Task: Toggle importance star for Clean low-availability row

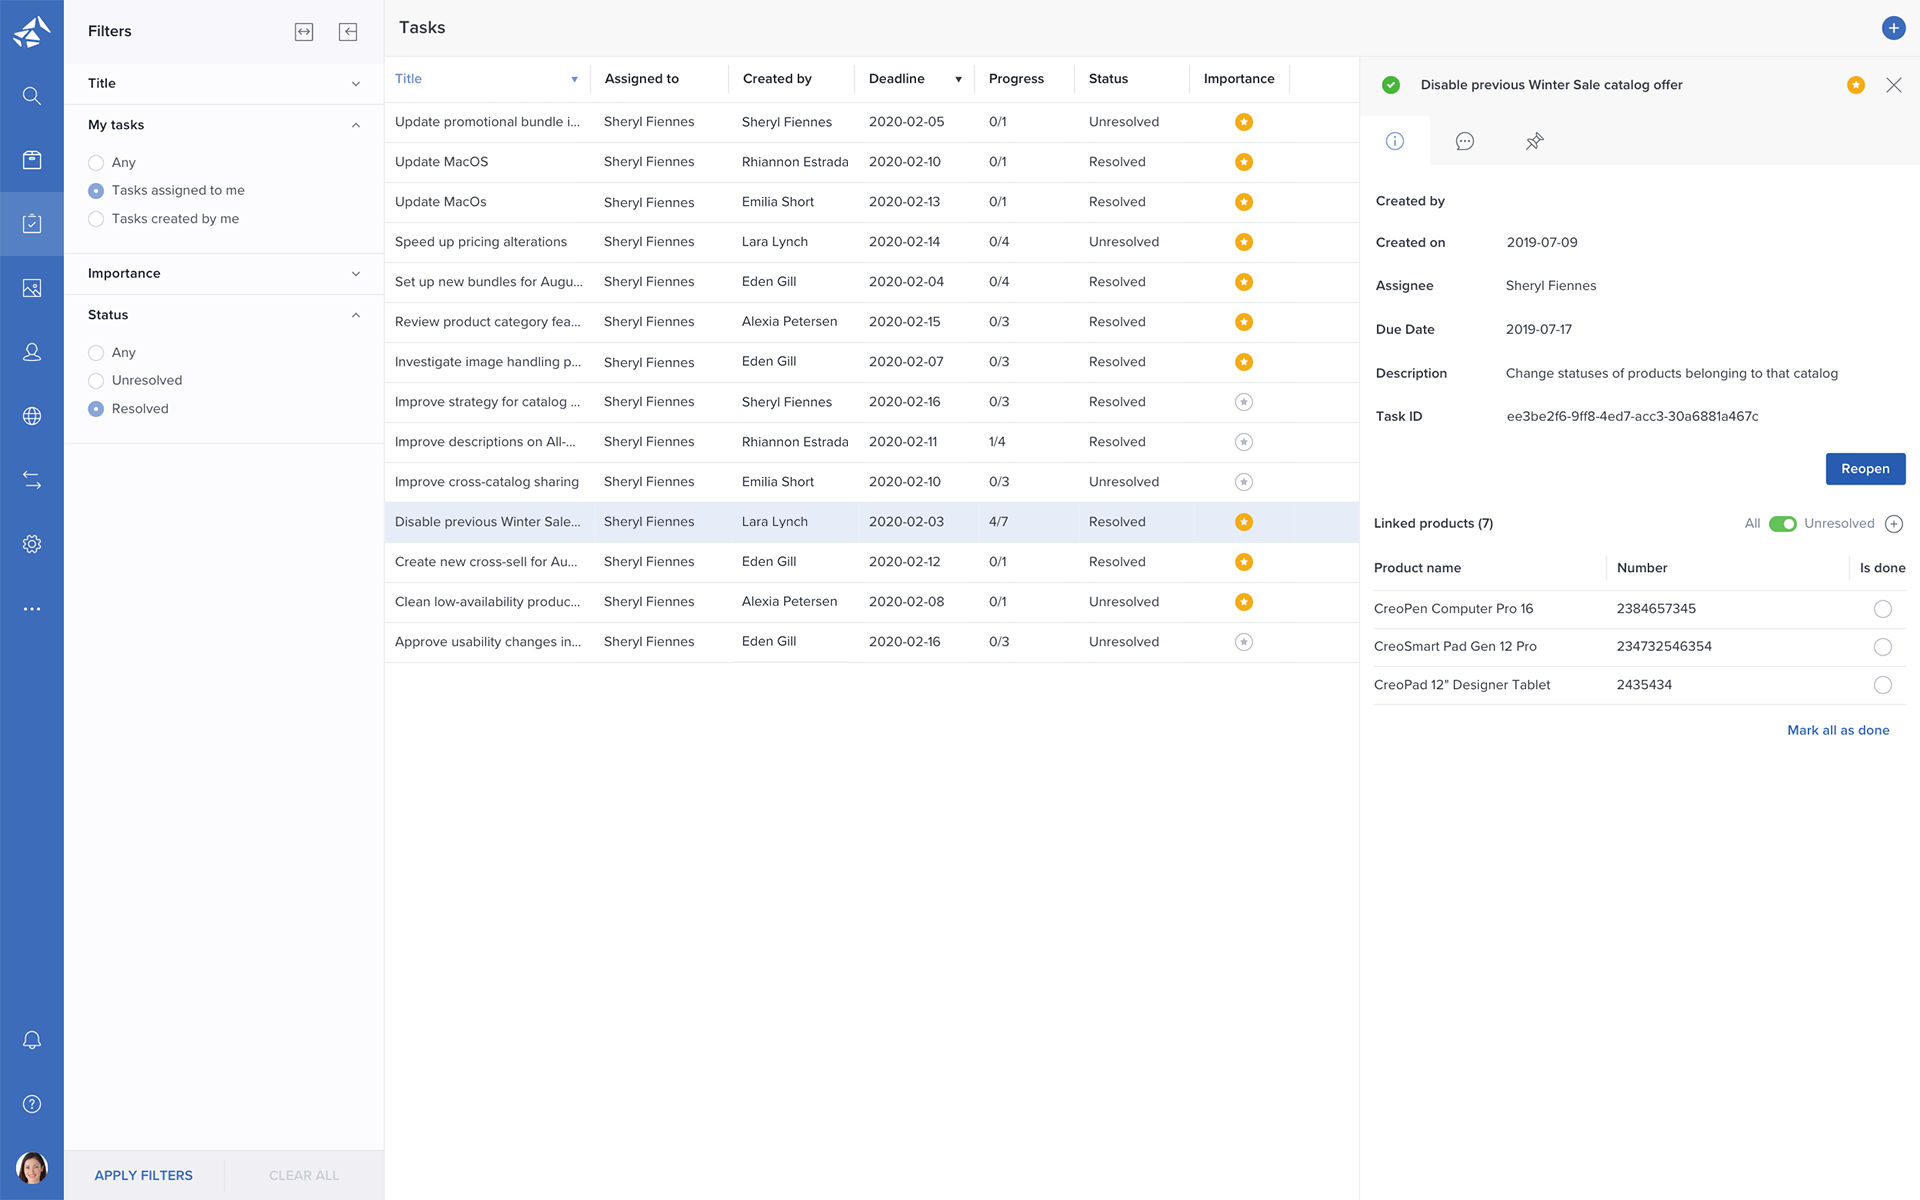Action: 1244,602
